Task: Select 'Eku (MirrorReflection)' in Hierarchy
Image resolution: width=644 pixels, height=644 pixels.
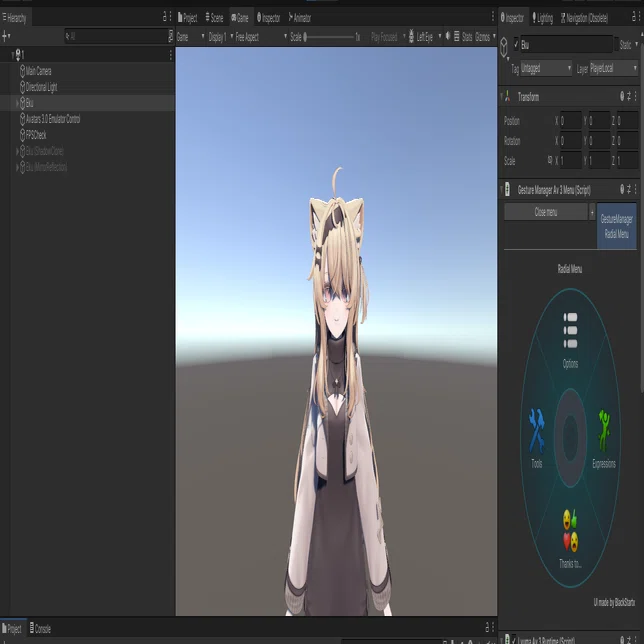Action: pos(46,167)
